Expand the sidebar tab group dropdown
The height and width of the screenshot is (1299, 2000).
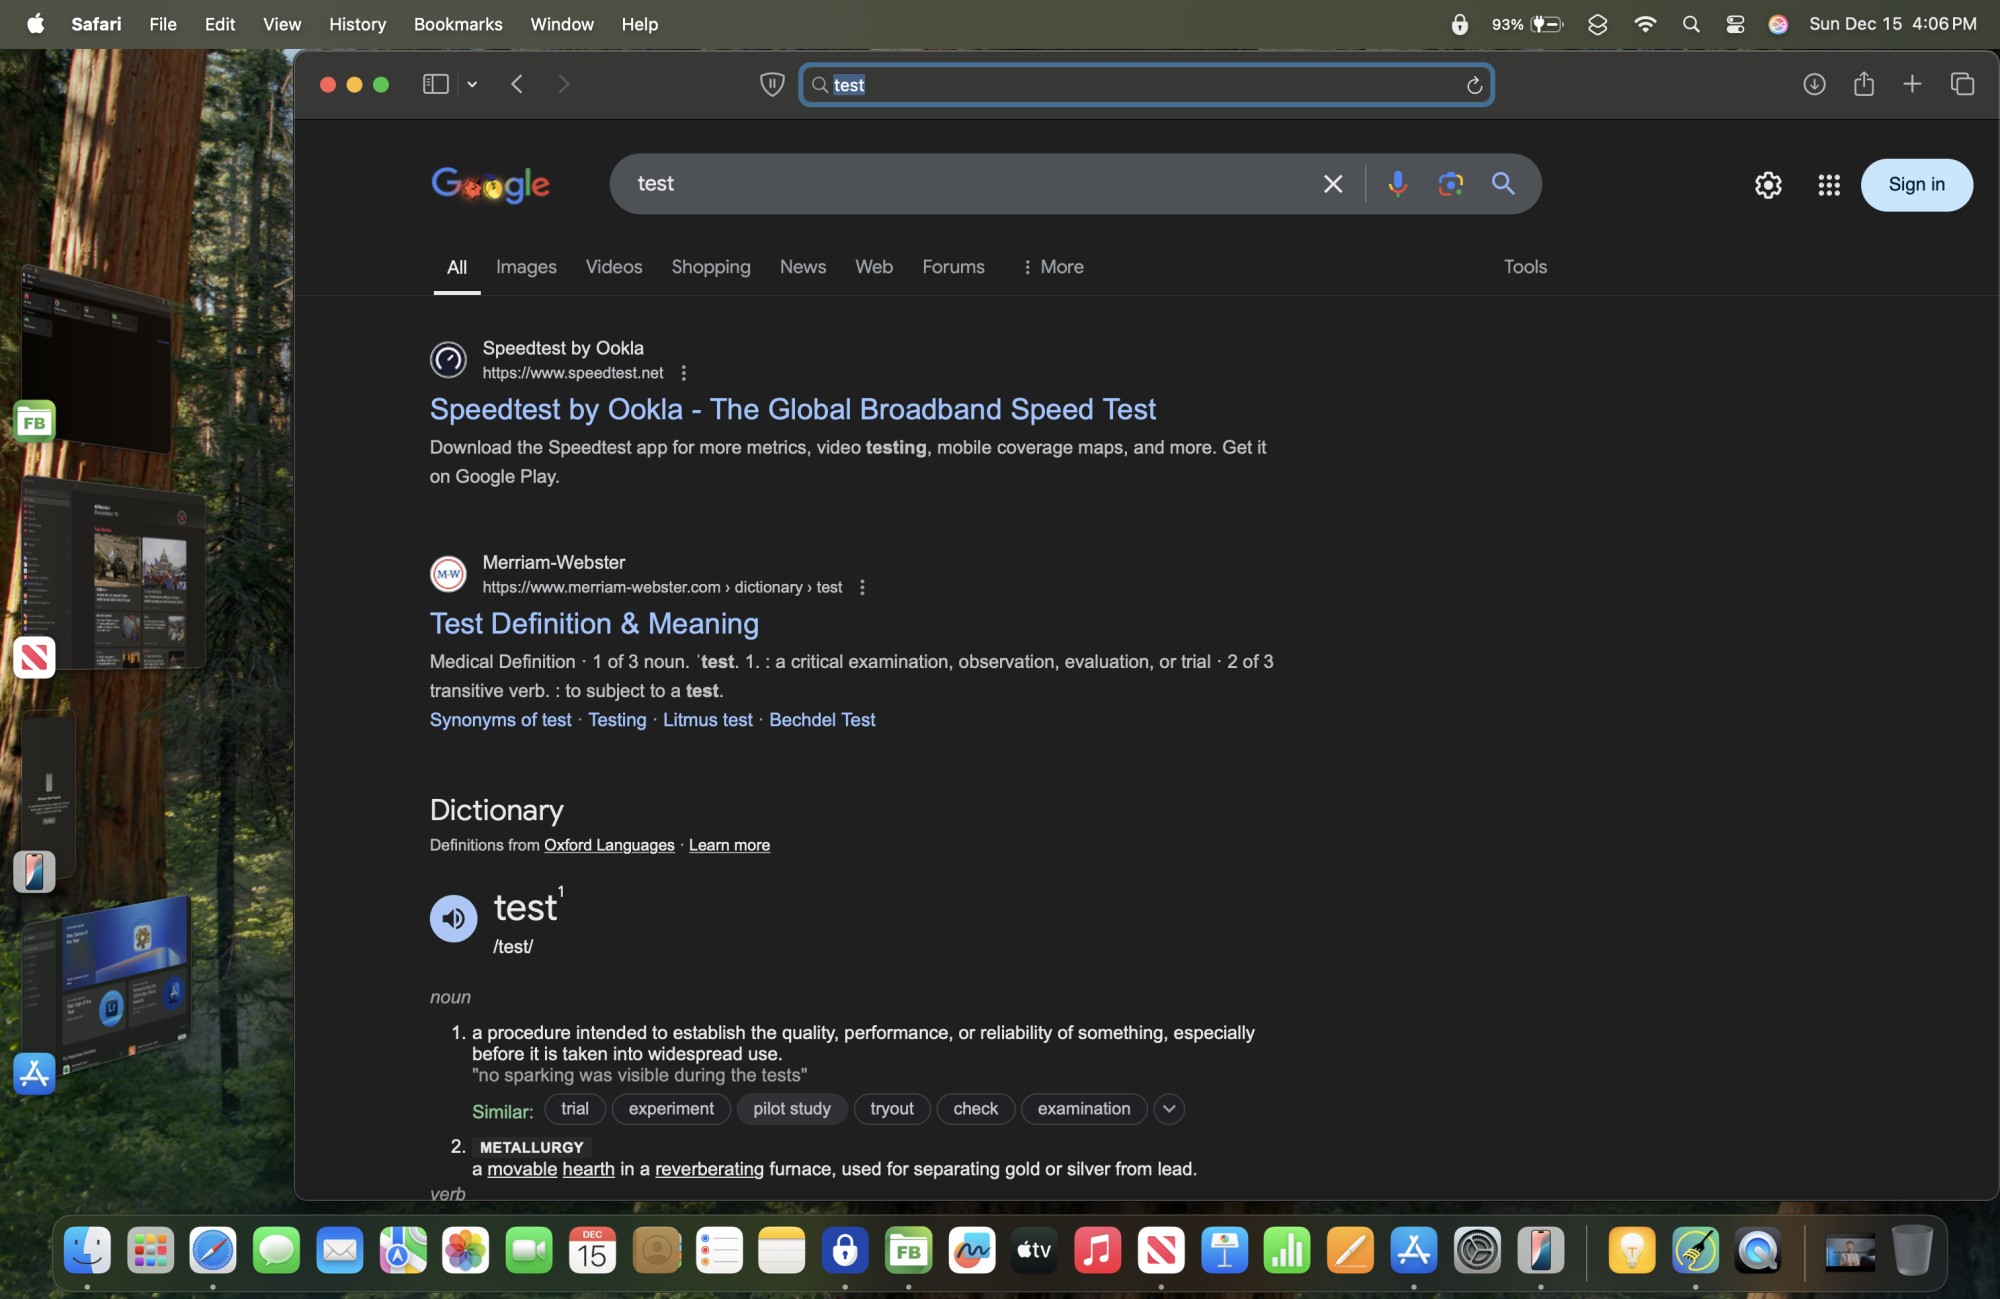pyautogui.click(x=472, y=85)
